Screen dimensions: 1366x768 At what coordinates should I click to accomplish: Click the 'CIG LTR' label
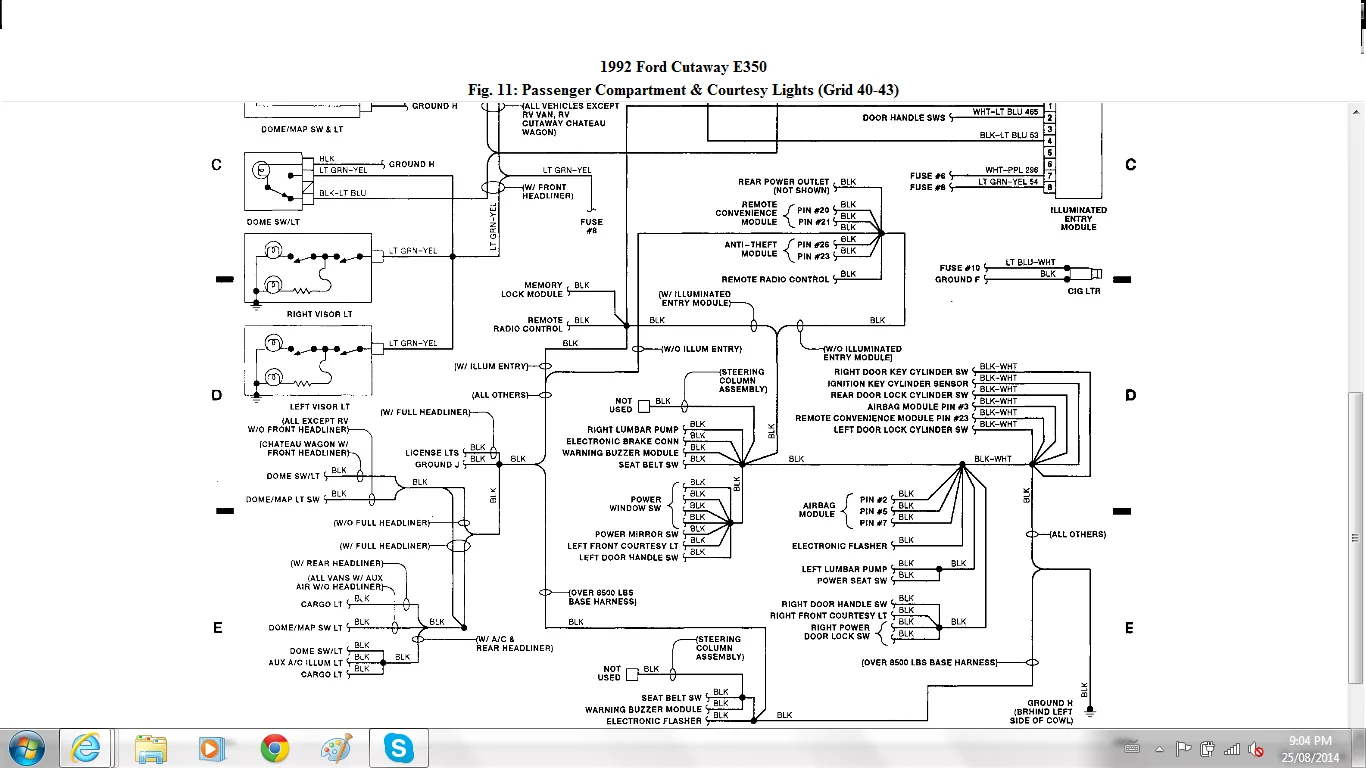pos(1083,291)
